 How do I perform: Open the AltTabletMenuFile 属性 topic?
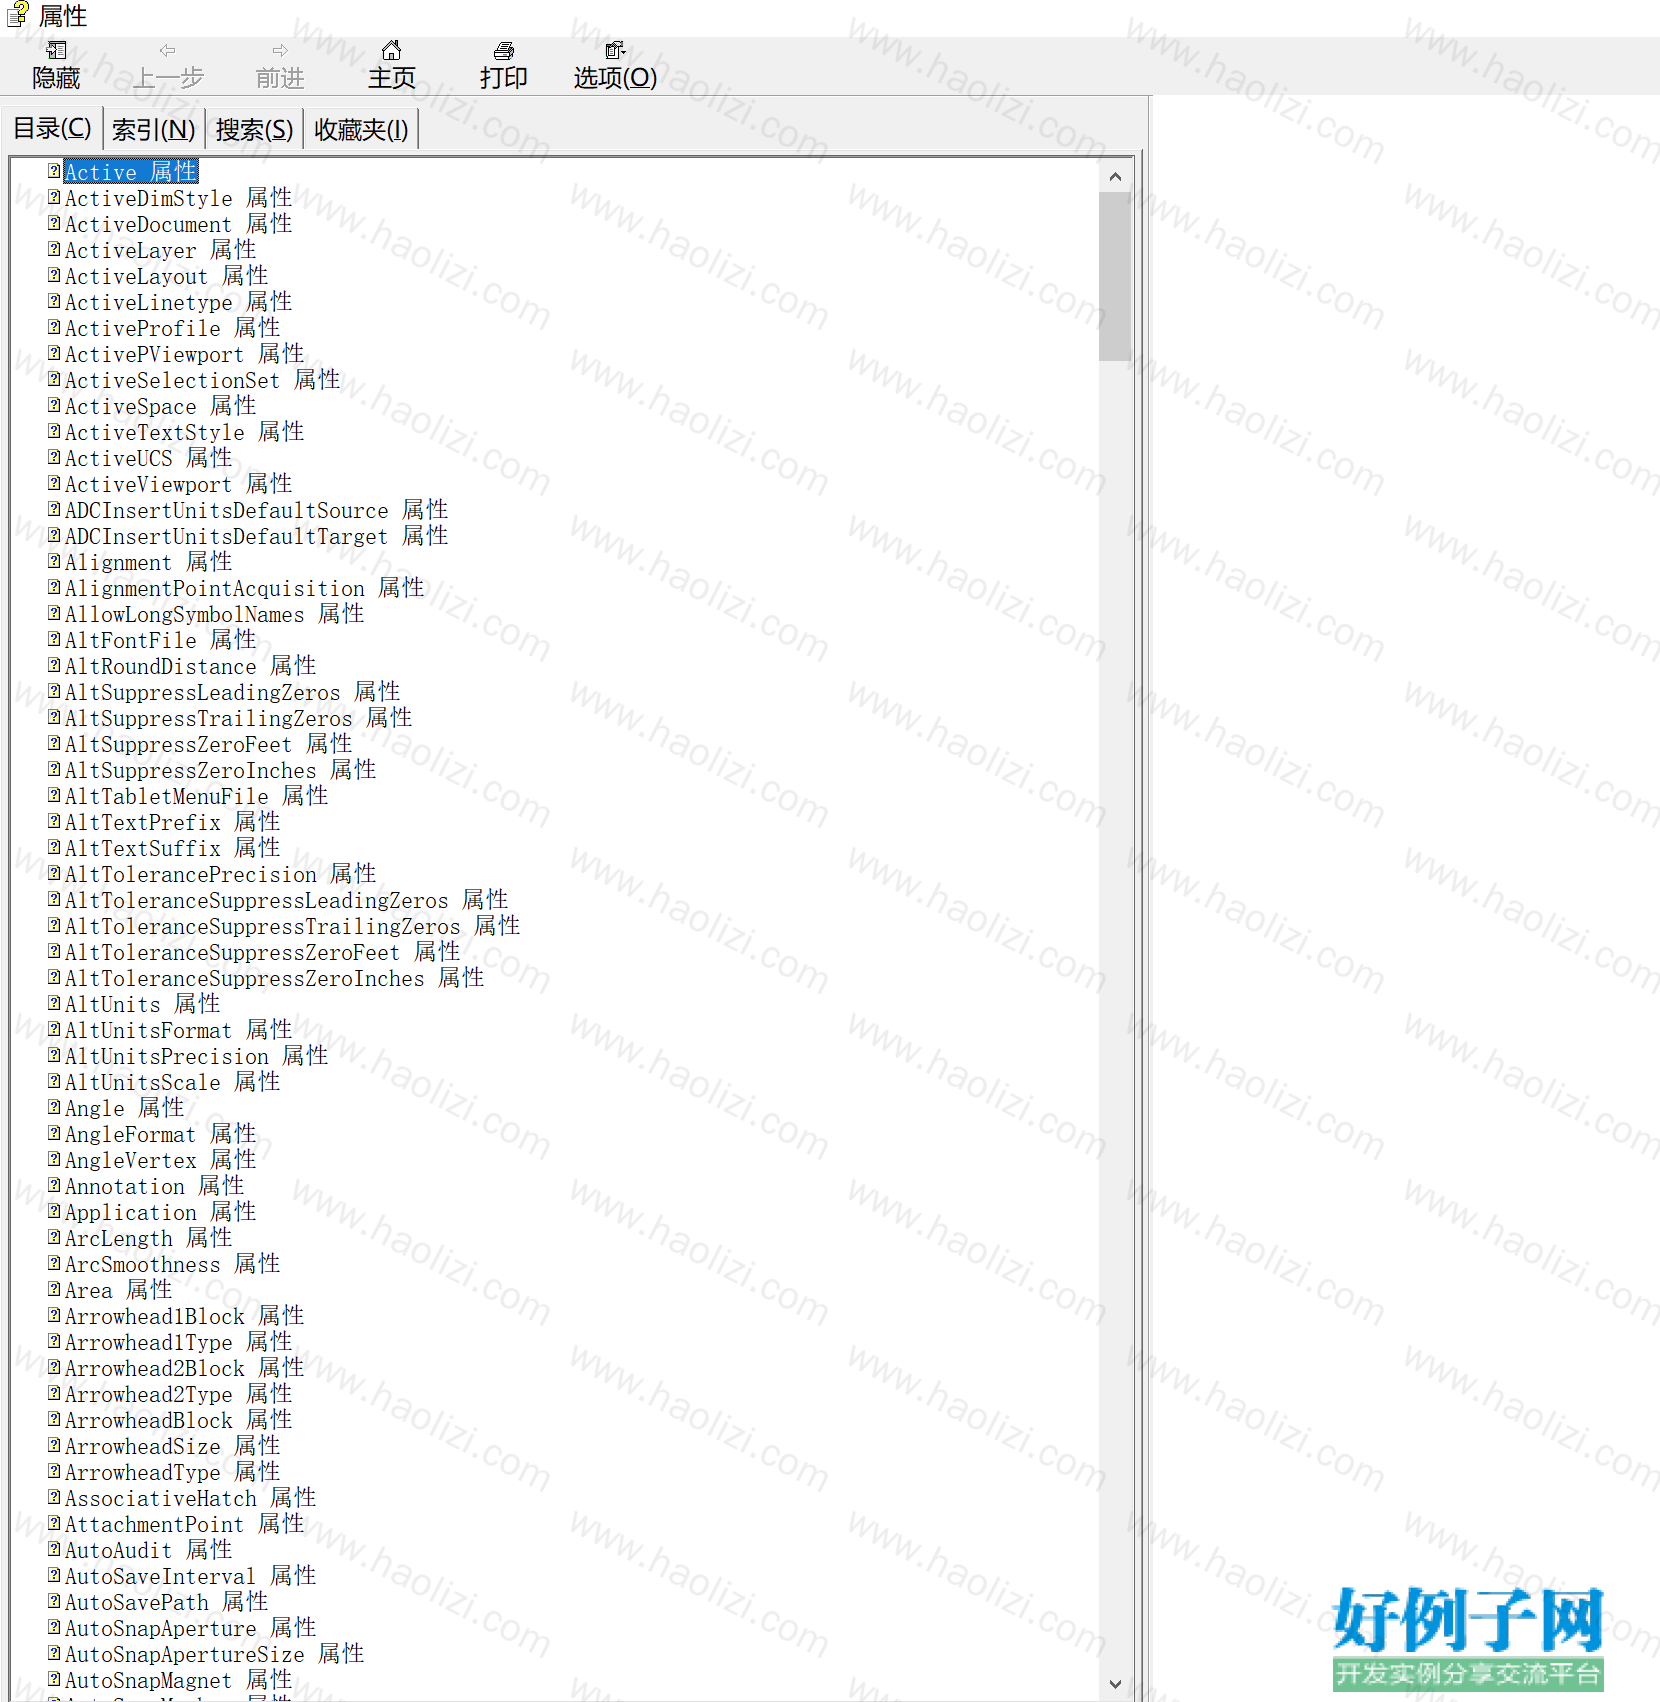click(196, 796)
